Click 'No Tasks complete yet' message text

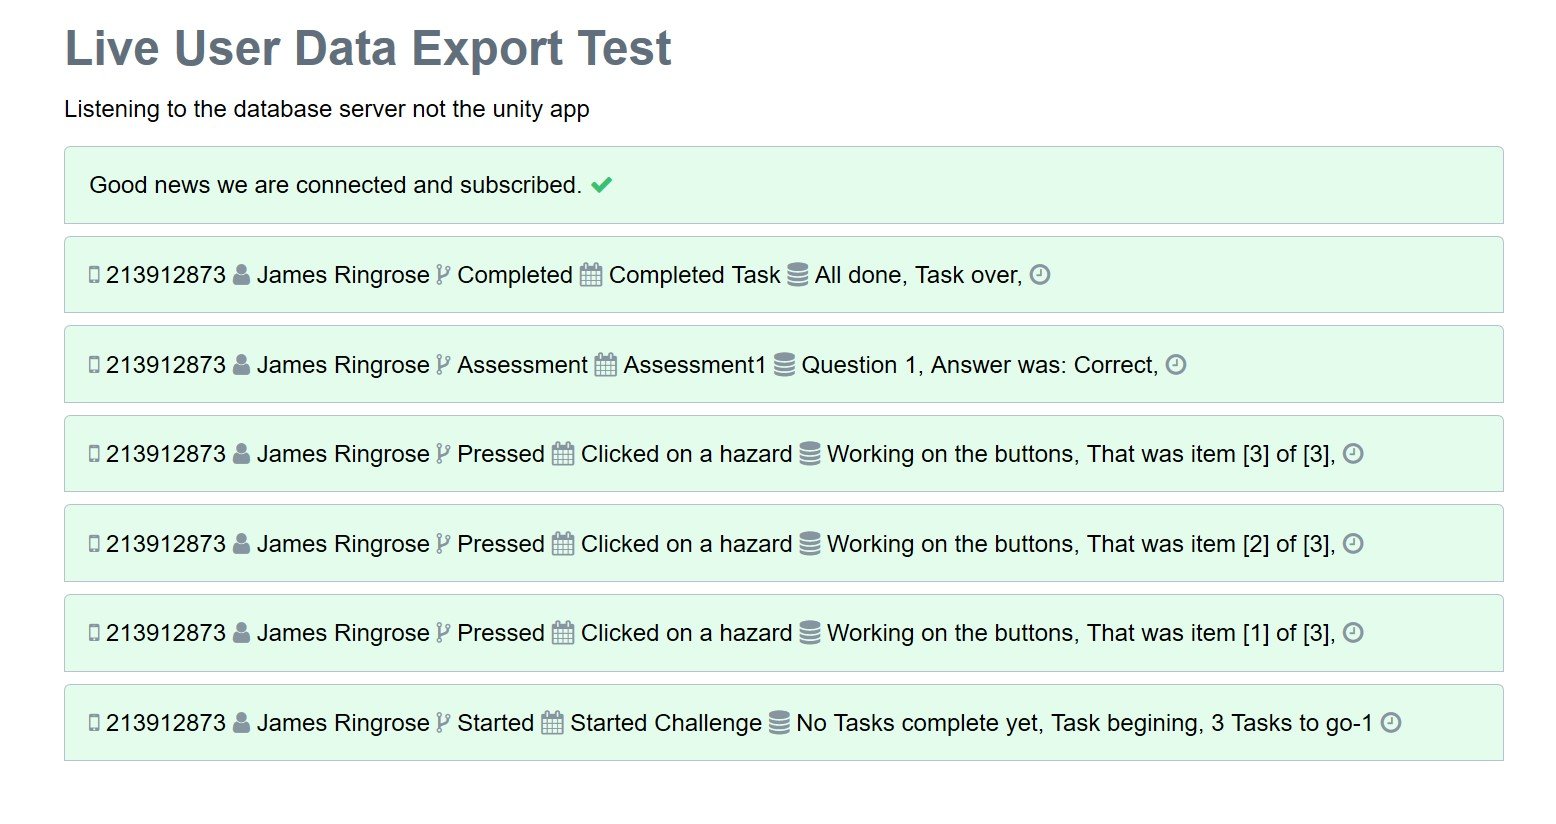[918, 723]
